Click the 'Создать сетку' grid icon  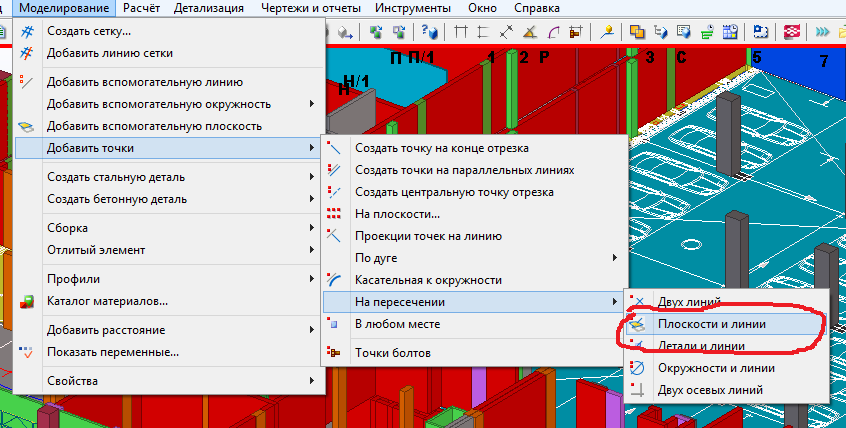pos(27,32)
